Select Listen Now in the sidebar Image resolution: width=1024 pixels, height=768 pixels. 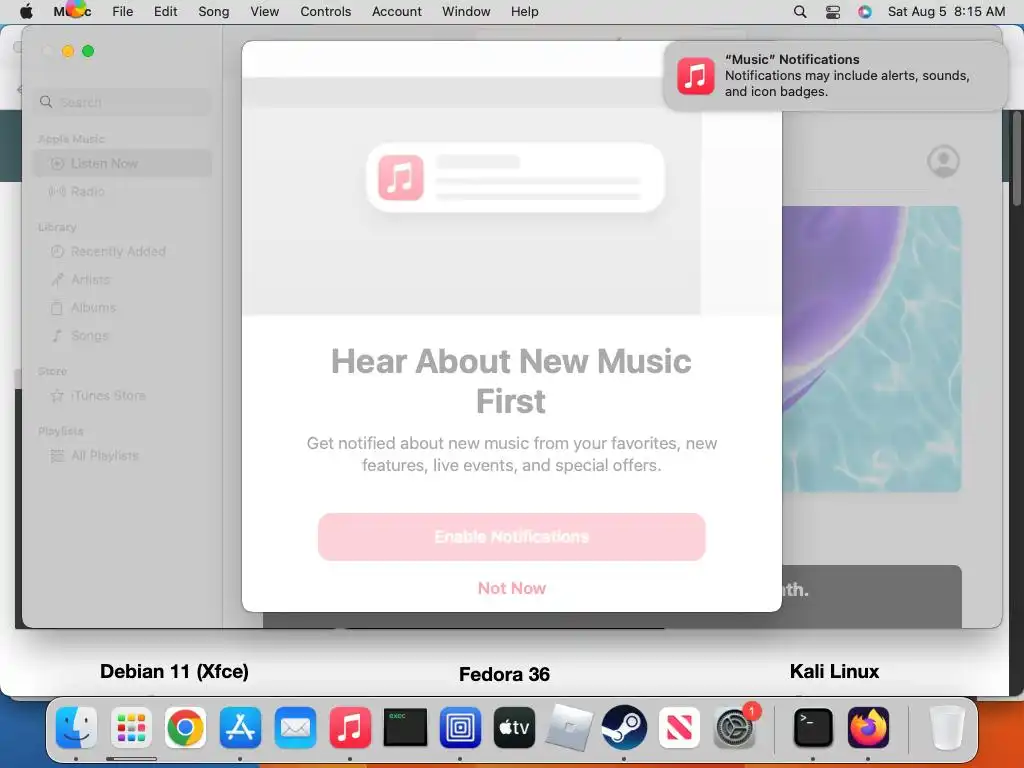point(123,163)
